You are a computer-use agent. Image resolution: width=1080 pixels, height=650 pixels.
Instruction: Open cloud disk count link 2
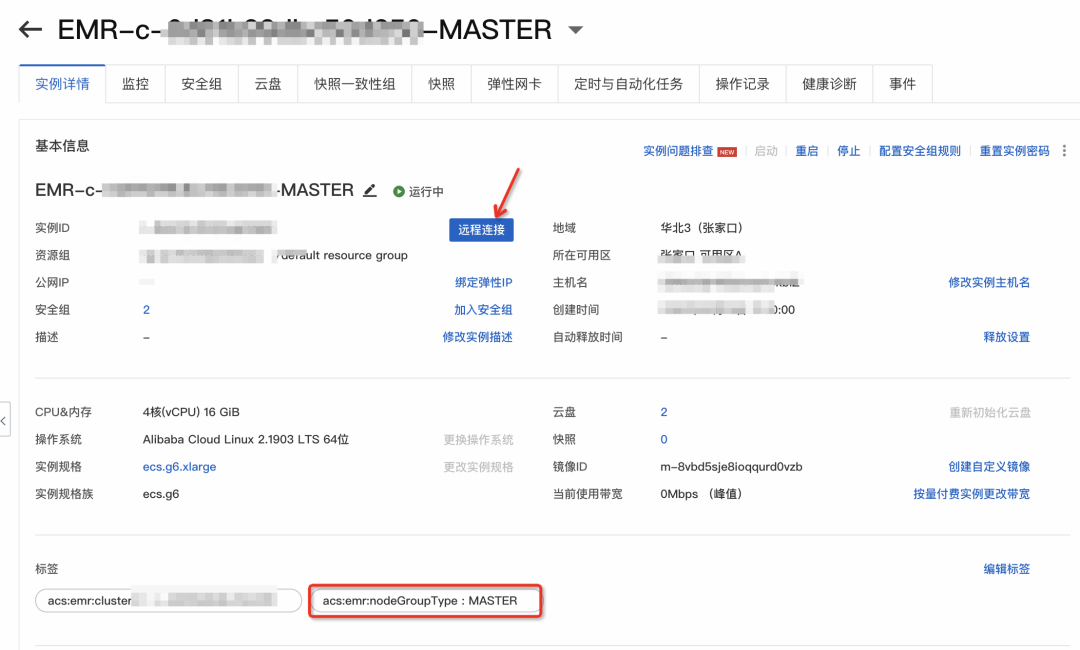[x=664, y=412]
